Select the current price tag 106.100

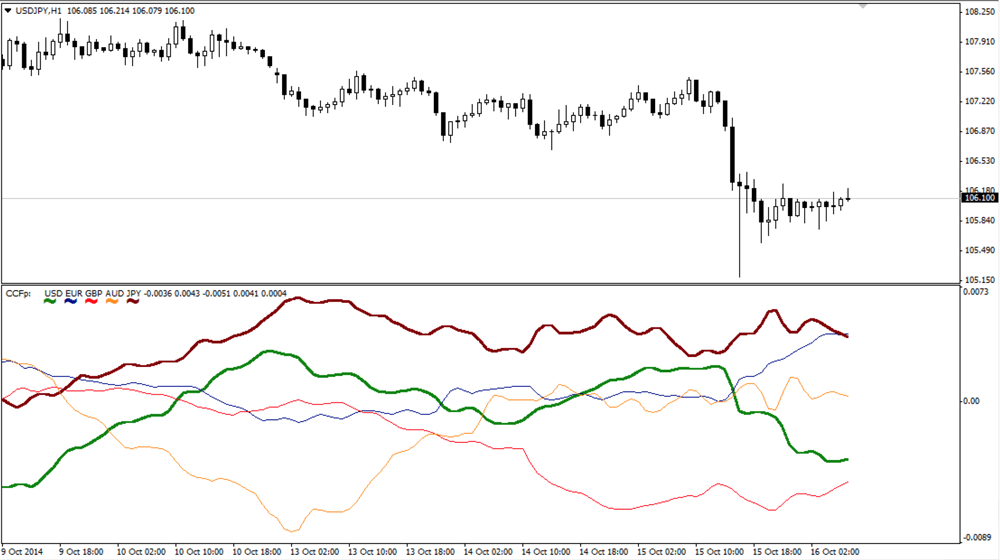point(978,198)
